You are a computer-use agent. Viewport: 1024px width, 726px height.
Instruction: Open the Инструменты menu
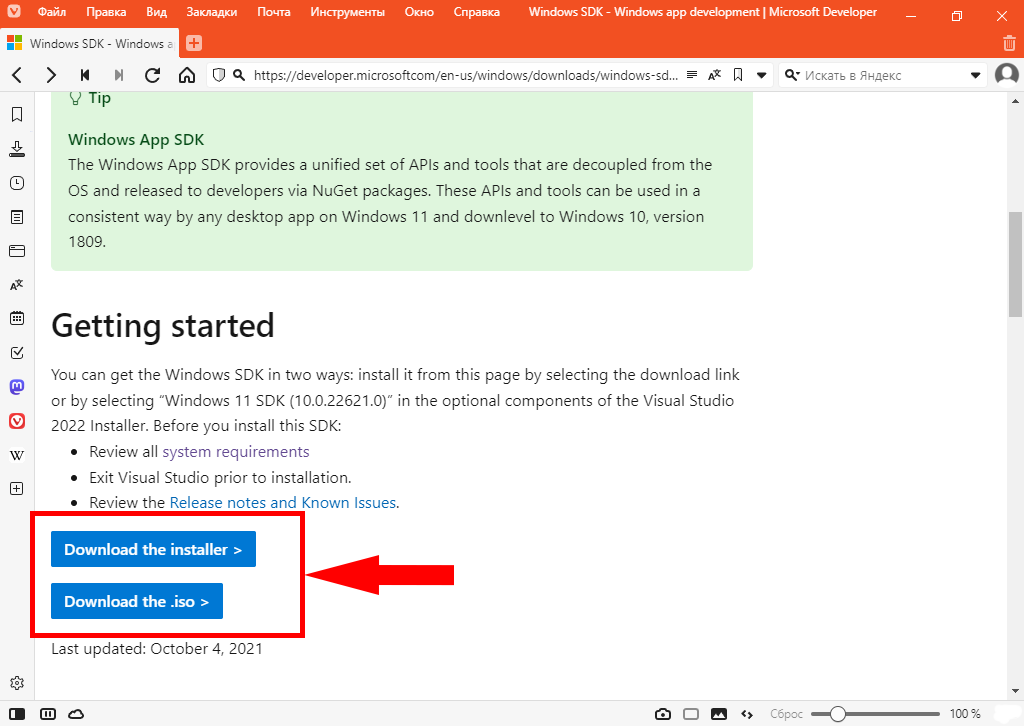(347, 12)
